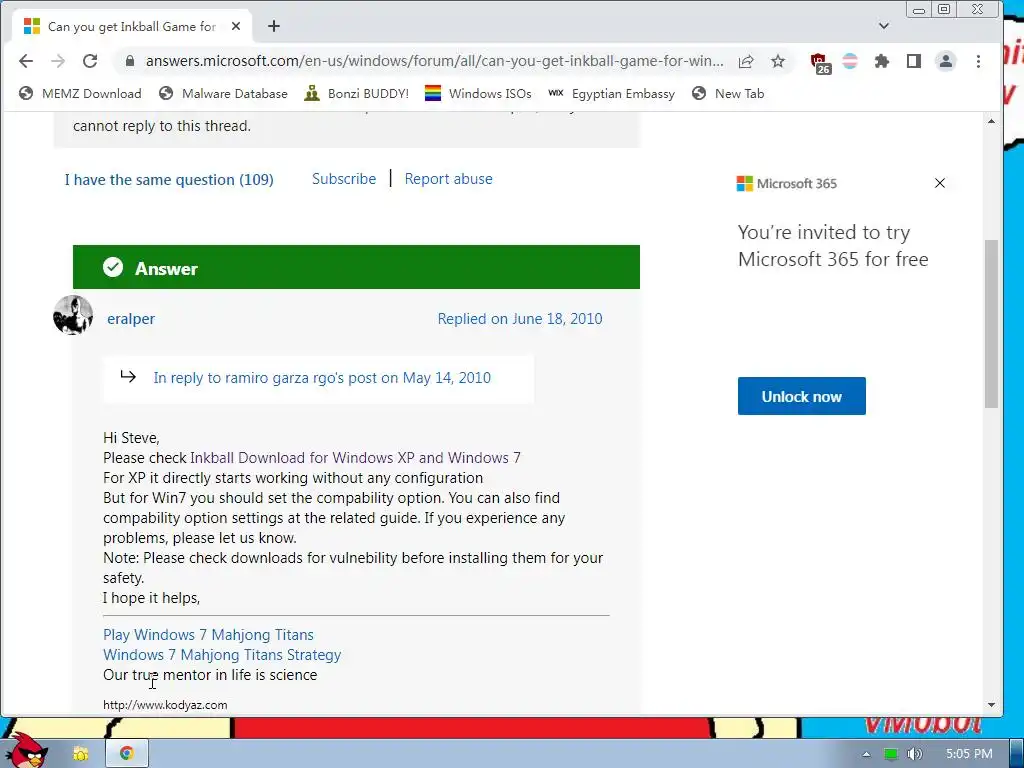This screenshot has height=768, width=1024.
Task: Open the uBlock extension icon showing 26
Action: (820, 63)
